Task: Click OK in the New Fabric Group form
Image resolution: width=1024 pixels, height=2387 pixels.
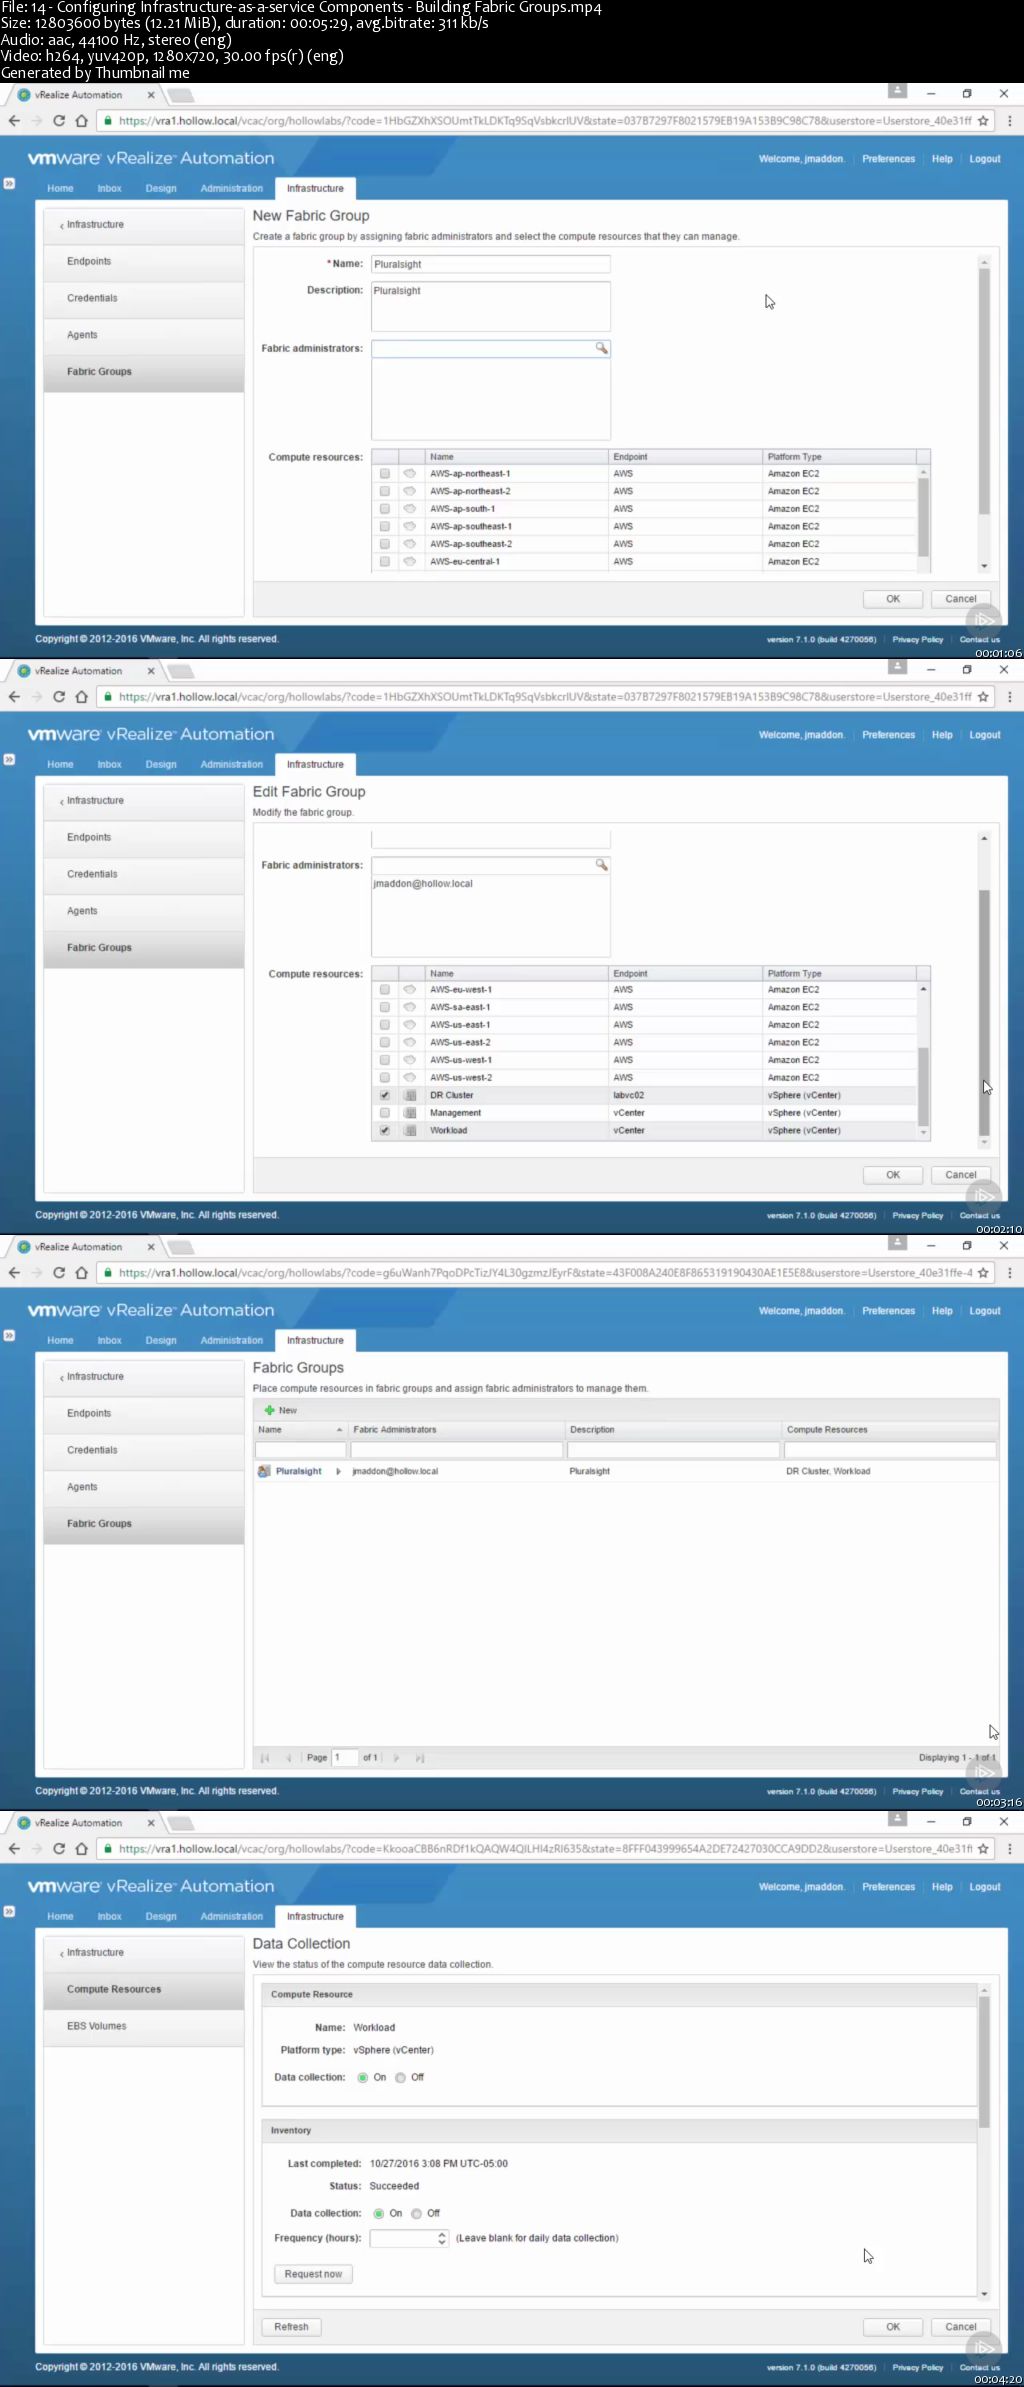Action: tap(893, 599)
